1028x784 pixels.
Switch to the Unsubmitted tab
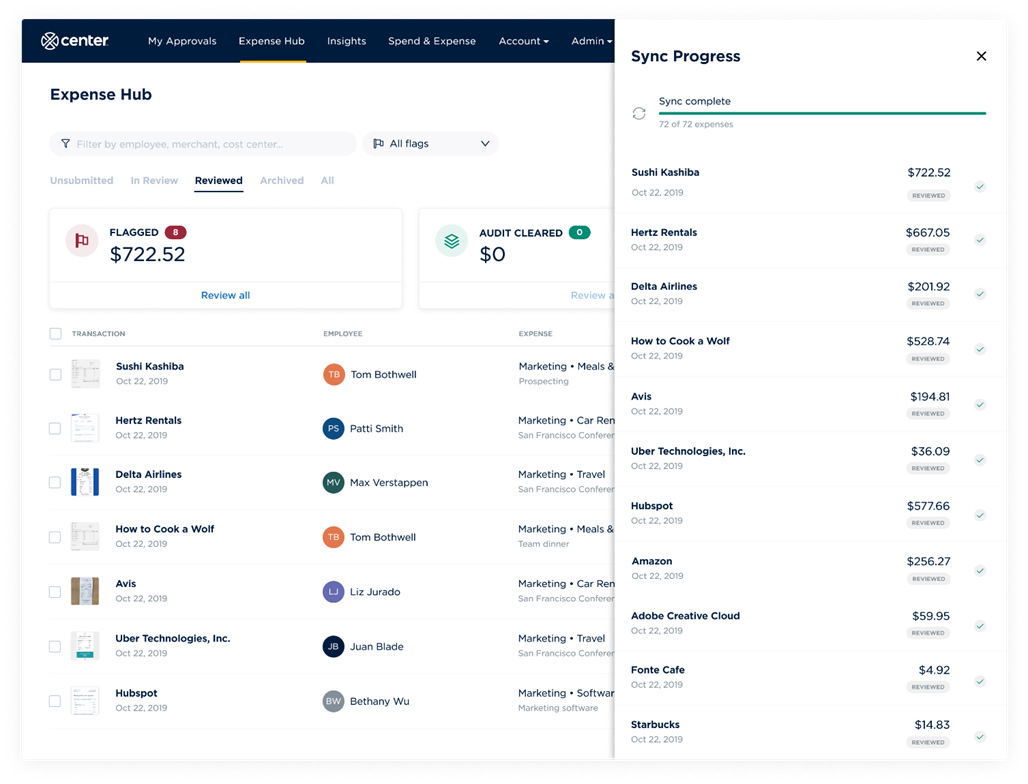81,180
